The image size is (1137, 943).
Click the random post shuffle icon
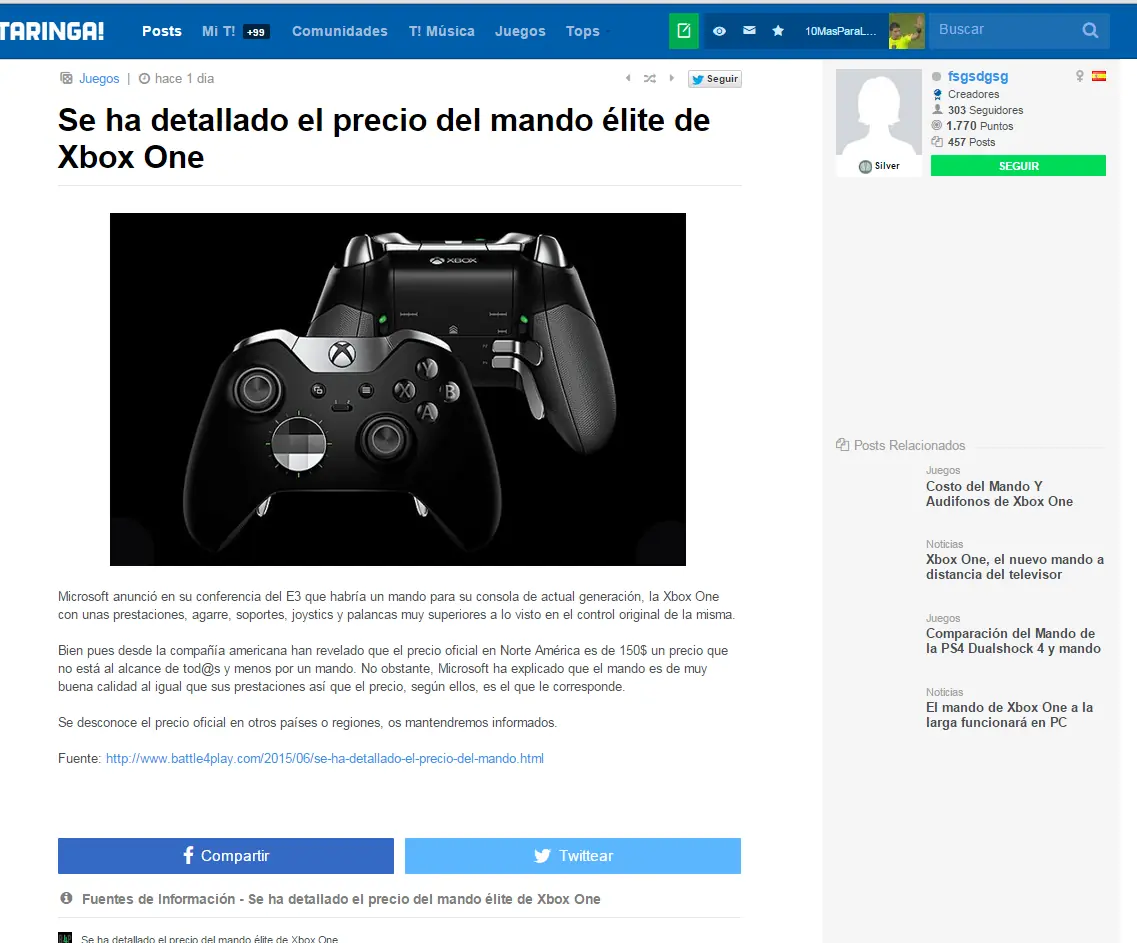[x=650, y=78]
